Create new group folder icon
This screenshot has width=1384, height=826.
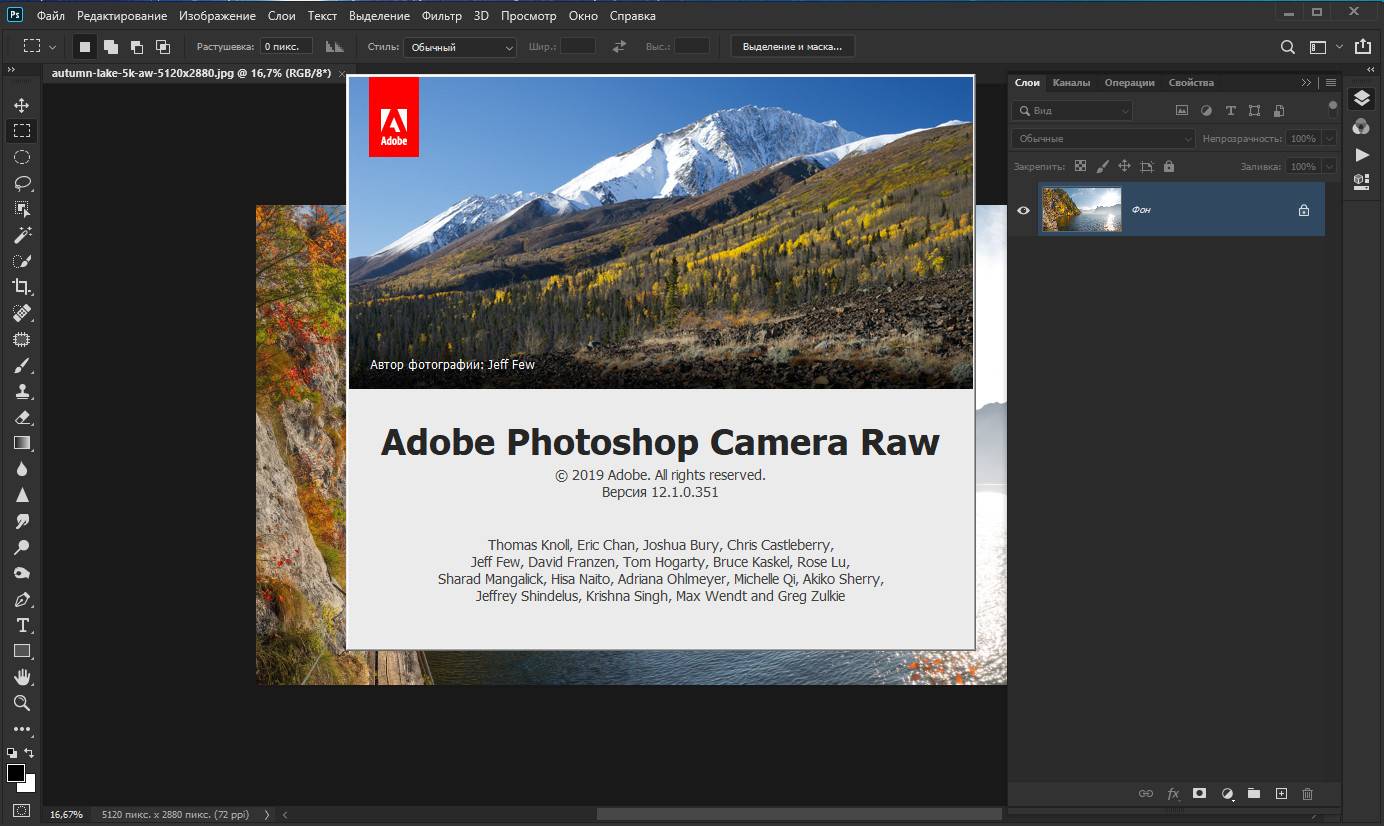pos(1254,794)
